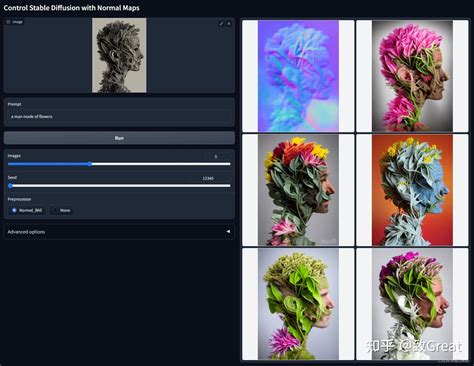Click the uploaded grayscale profile input image
474x366 pixels.
[x=119, y=55]
